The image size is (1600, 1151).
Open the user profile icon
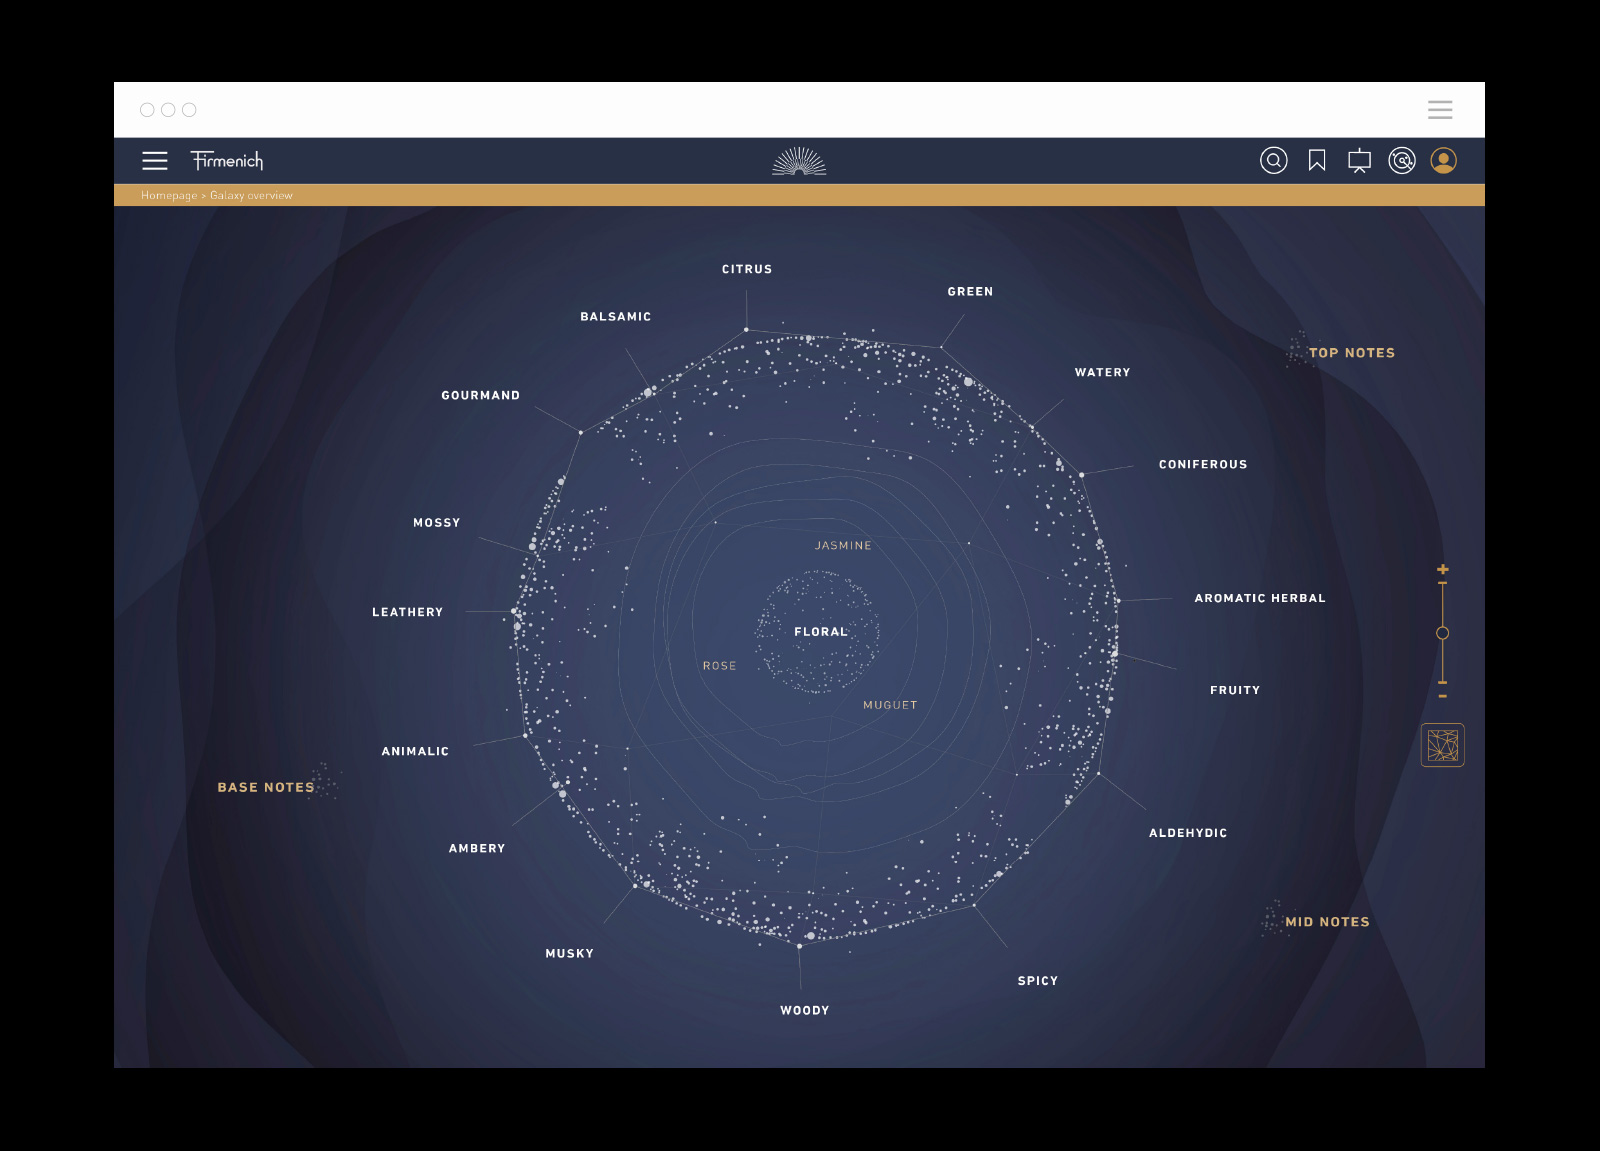1443,160
